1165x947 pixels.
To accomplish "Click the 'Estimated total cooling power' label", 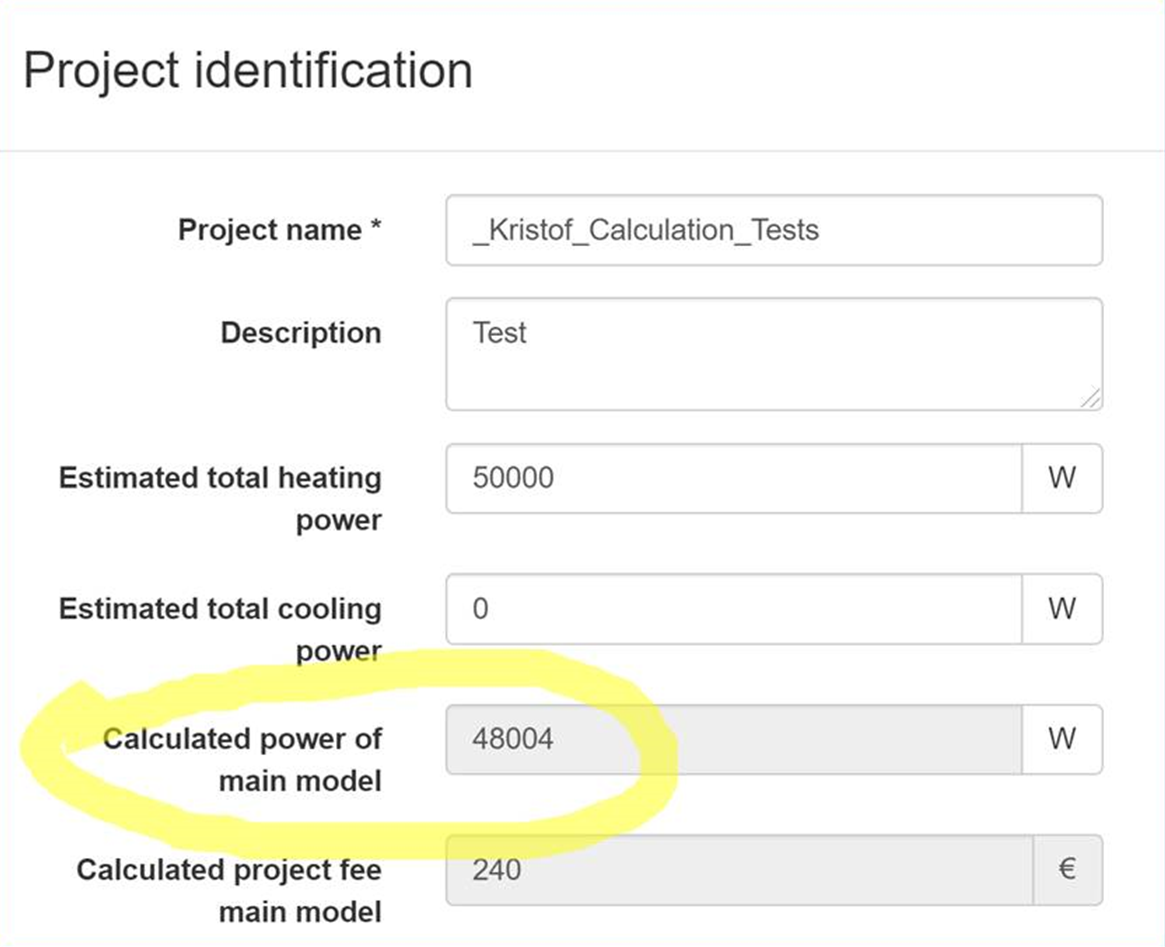I will click(220, 629).
